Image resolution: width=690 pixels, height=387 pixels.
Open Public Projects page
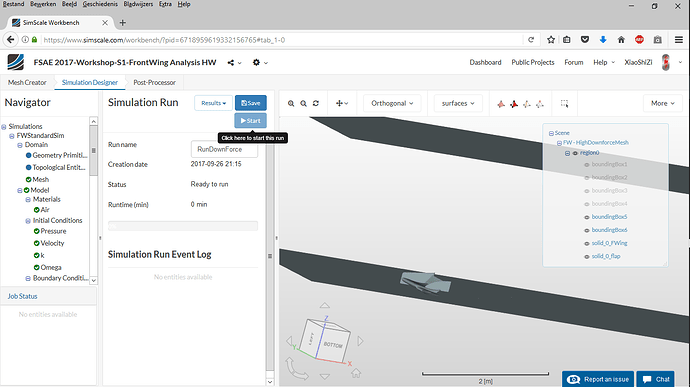click(x=533, y=63)
